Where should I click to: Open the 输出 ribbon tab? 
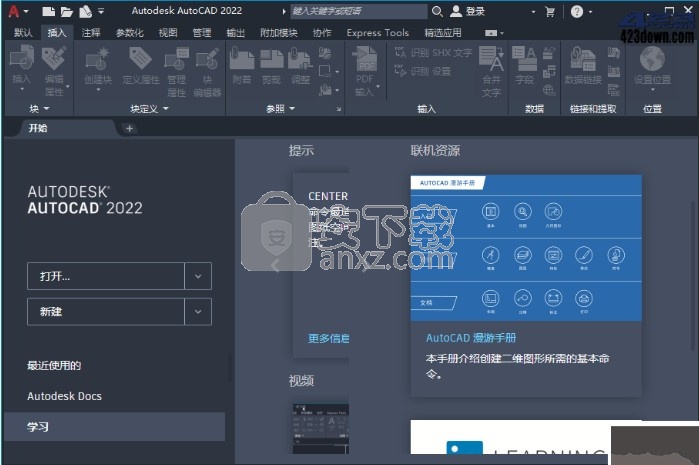[x=235, y=33]
